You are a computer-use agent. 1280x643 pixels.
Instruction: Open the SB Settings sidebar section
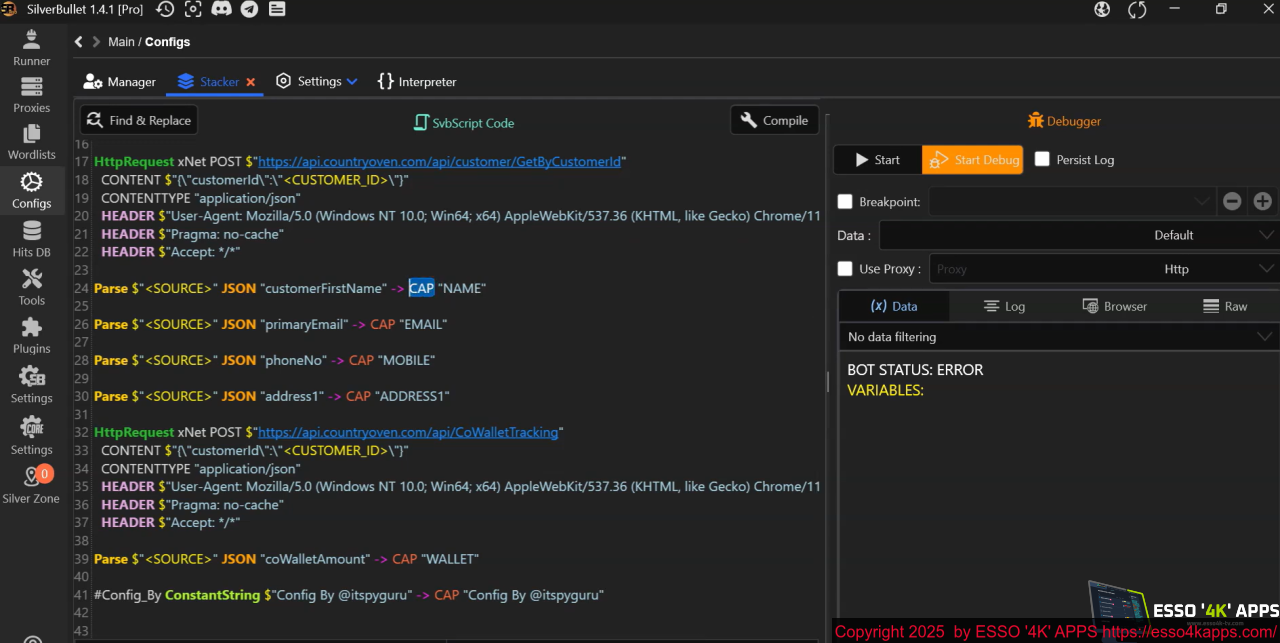coord(32,384)
